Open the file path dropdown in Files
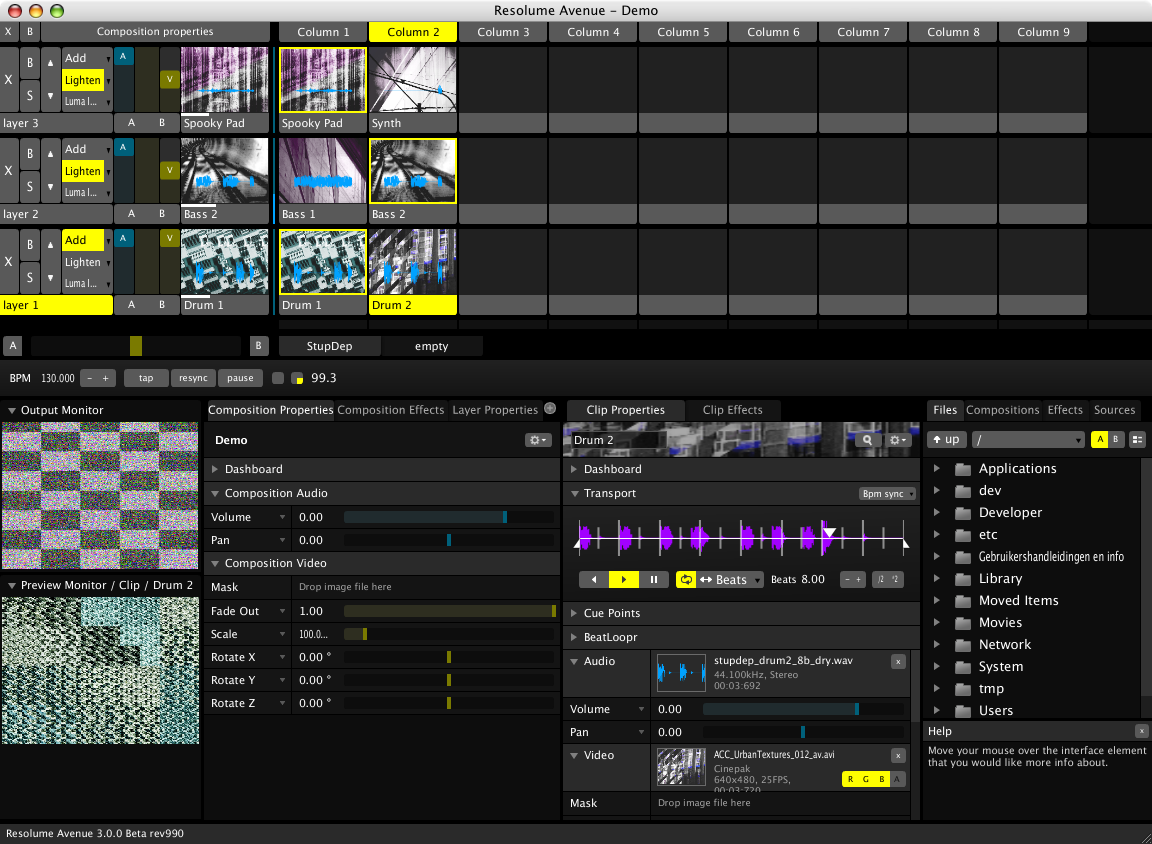The width and height of the screenshot is (1152, 844). pyautogui.click(x=1028, y=439)
